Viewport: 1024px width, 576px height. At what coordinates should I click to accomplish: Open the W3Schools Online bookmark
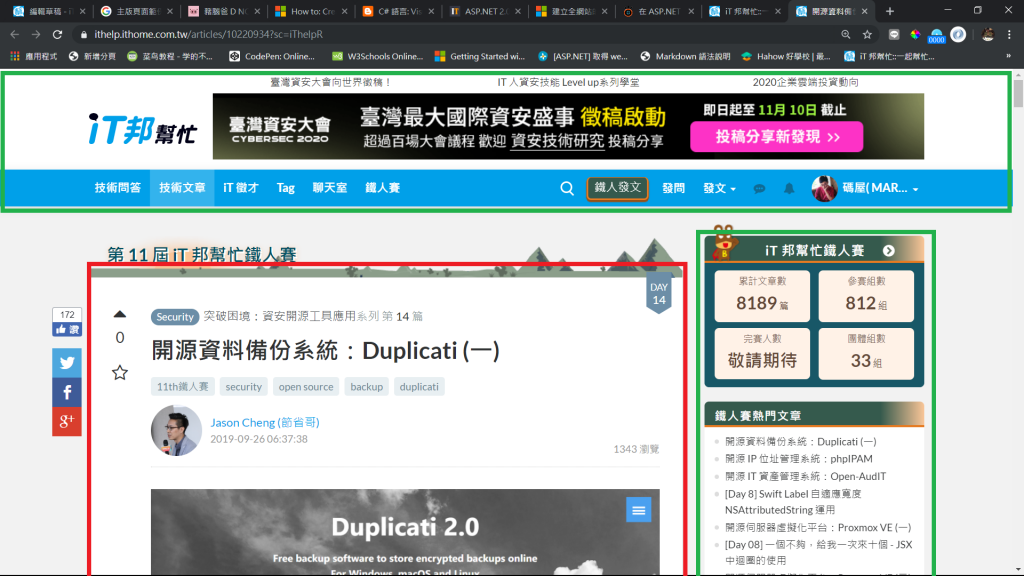click(x=377, y=57)
